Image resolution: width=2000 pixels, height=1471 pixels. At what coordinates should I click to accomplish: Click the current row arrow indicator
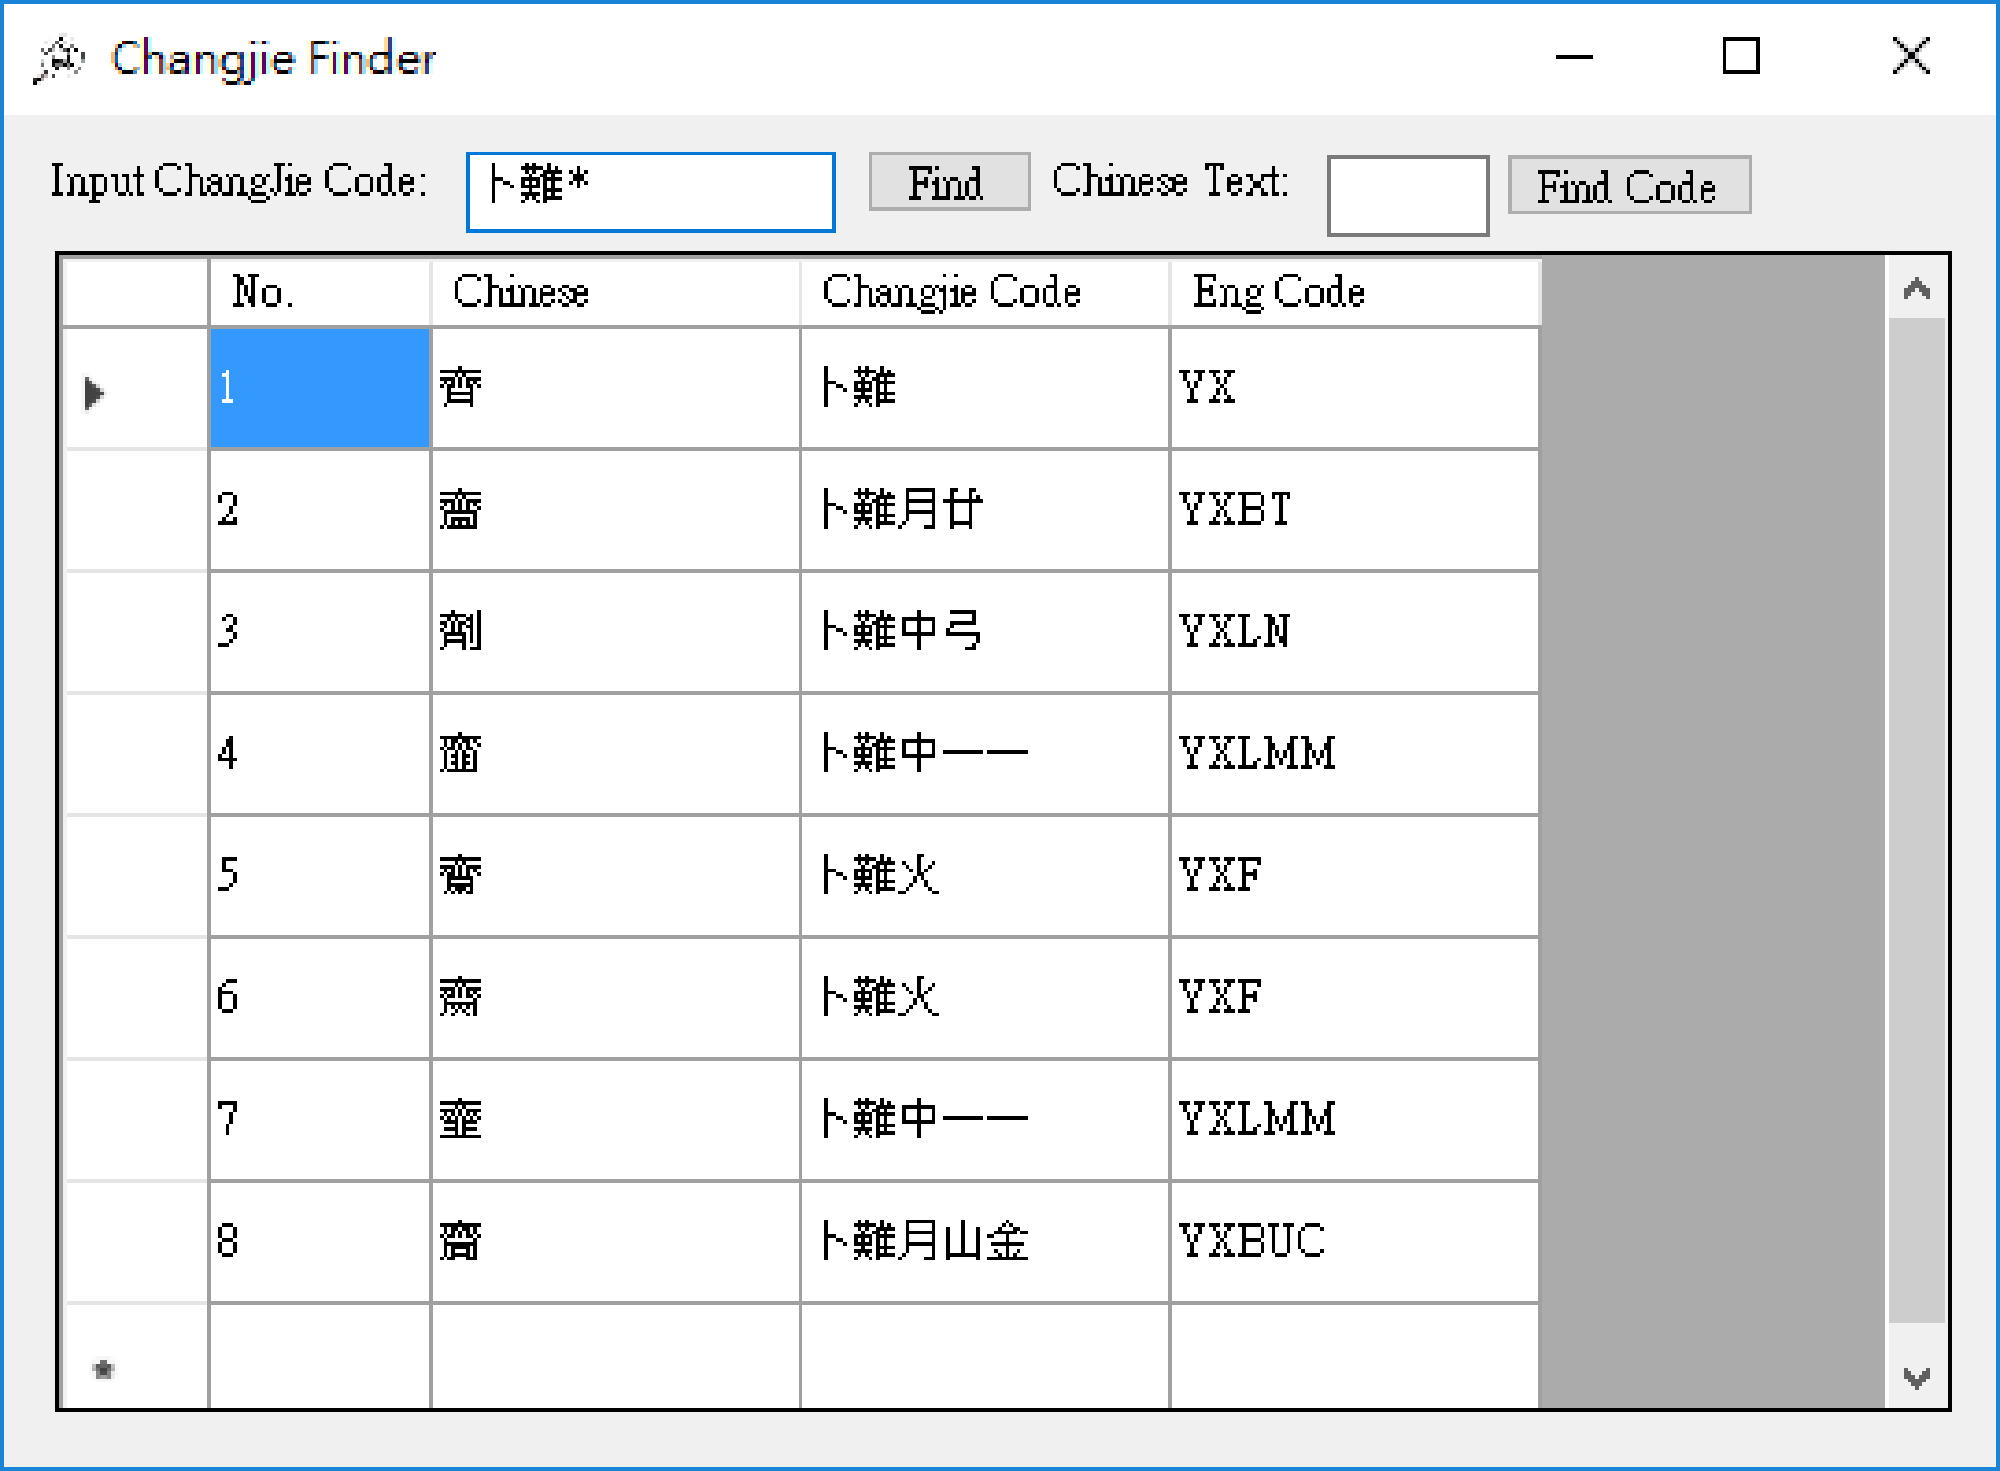pos(95,392)
